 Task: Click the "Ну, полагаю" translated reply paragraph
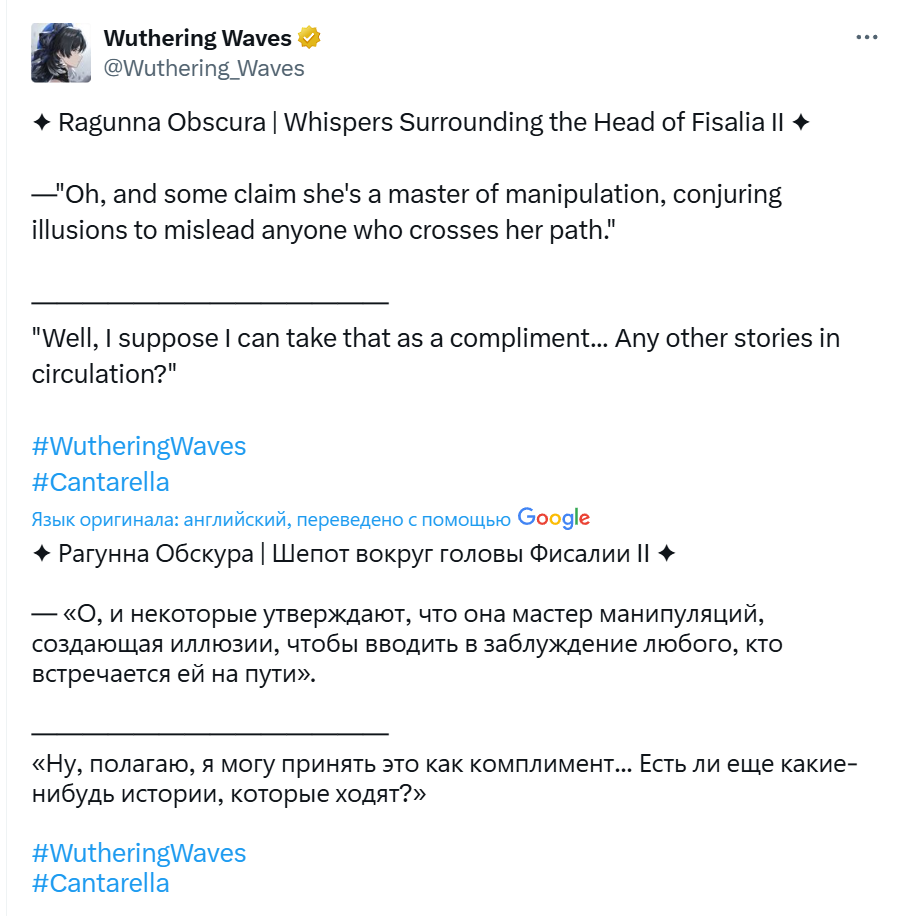coord(444,779)
